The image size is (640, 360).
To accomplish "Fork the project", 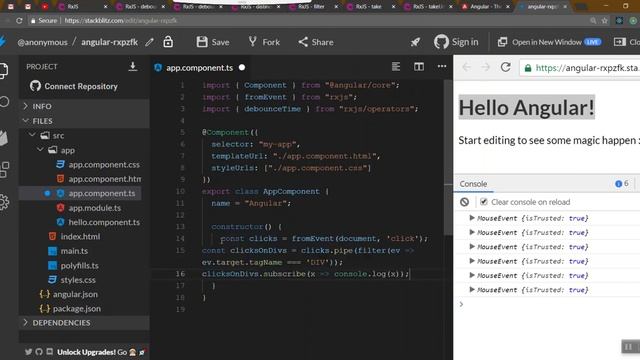I will point(264,42).
